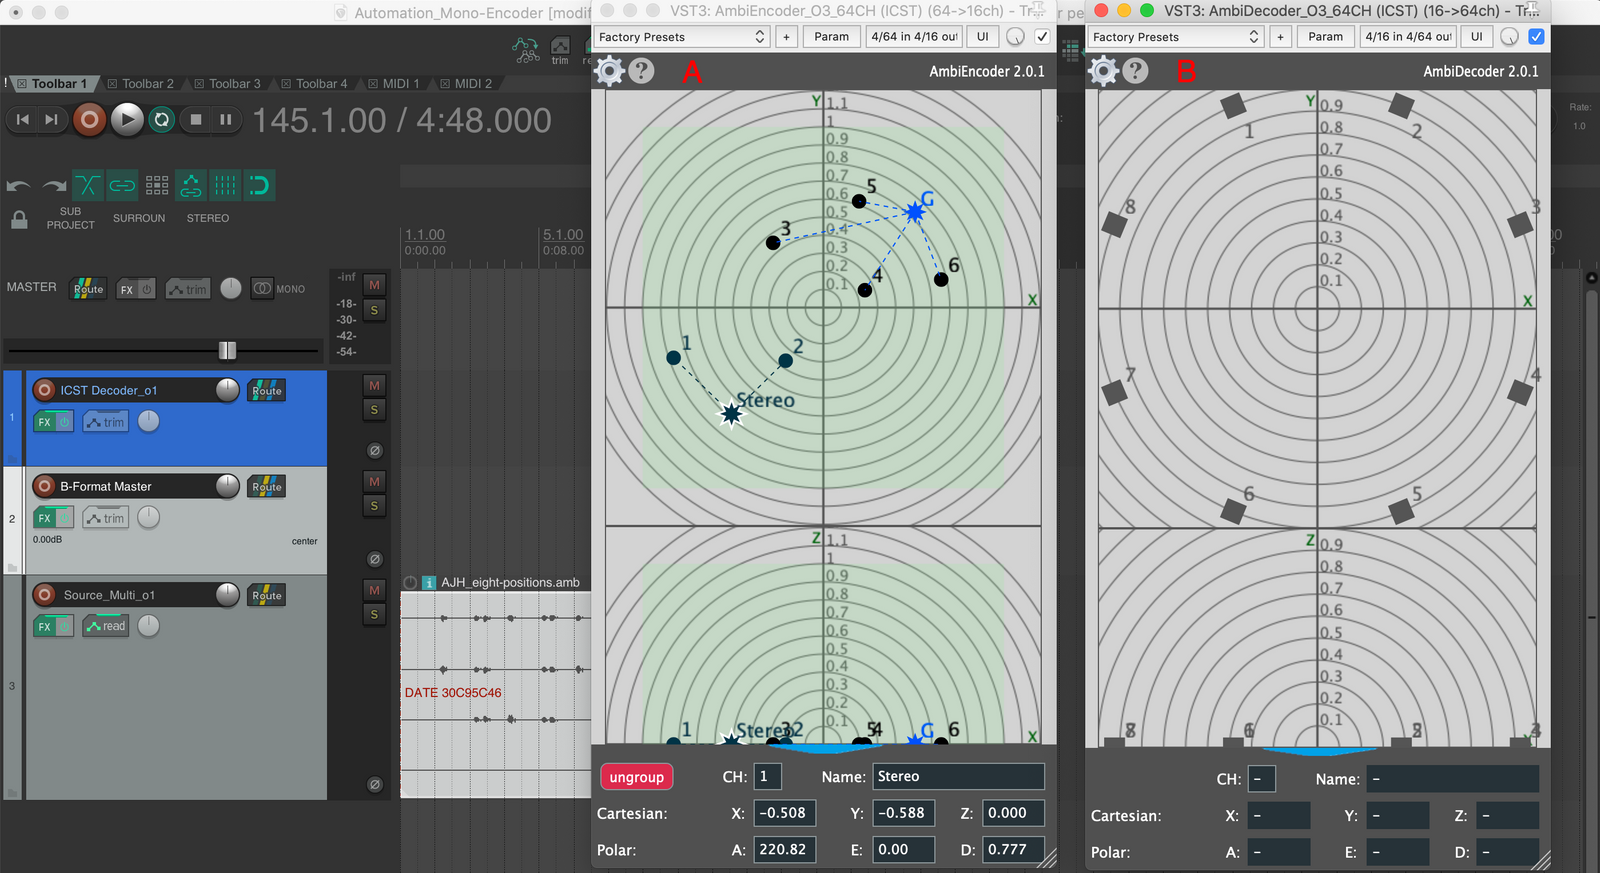The width and height of the screenshot is (1600, 873).
Task: Invert phase on B-Format Master track
Action: pos(374,560)
